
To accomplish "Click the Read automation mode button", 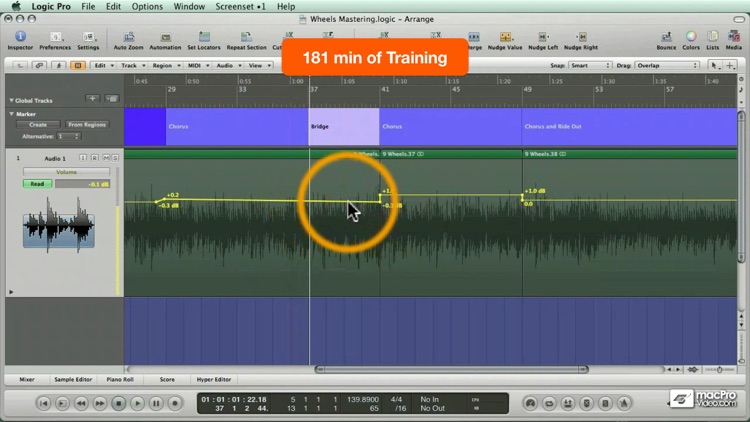I will pos(37,184).
